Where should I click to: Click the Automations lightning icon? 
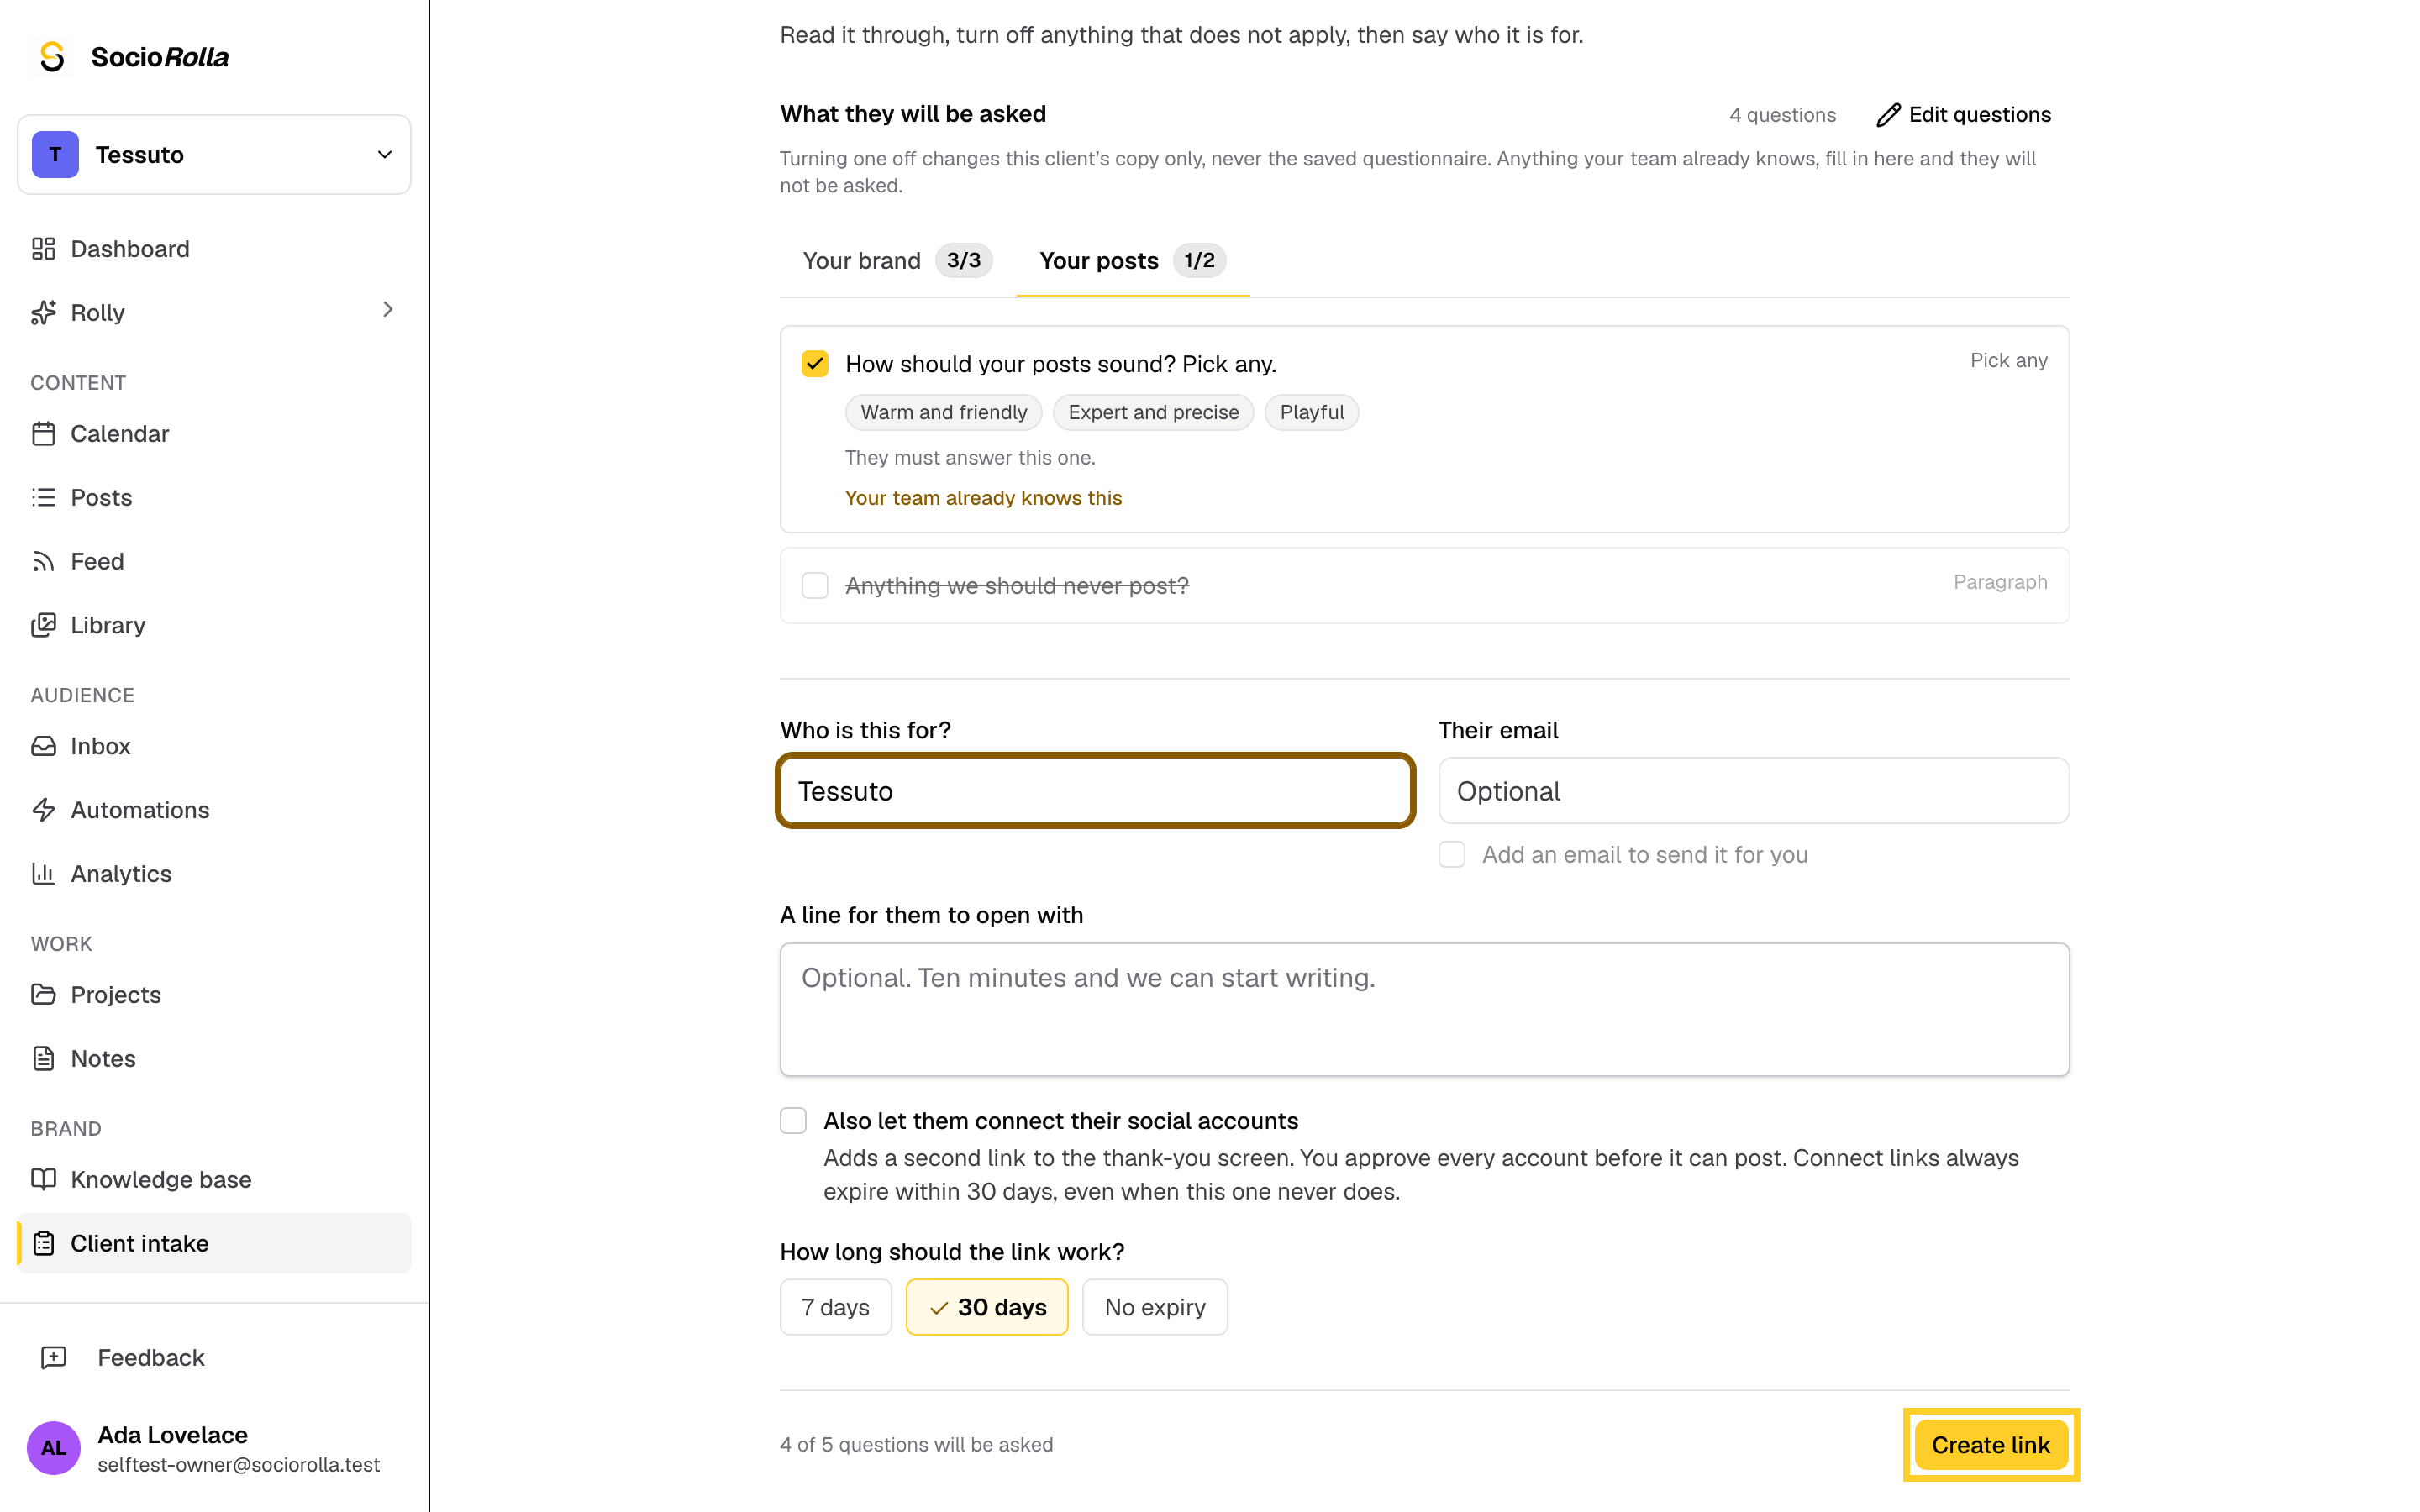point(43,810)
